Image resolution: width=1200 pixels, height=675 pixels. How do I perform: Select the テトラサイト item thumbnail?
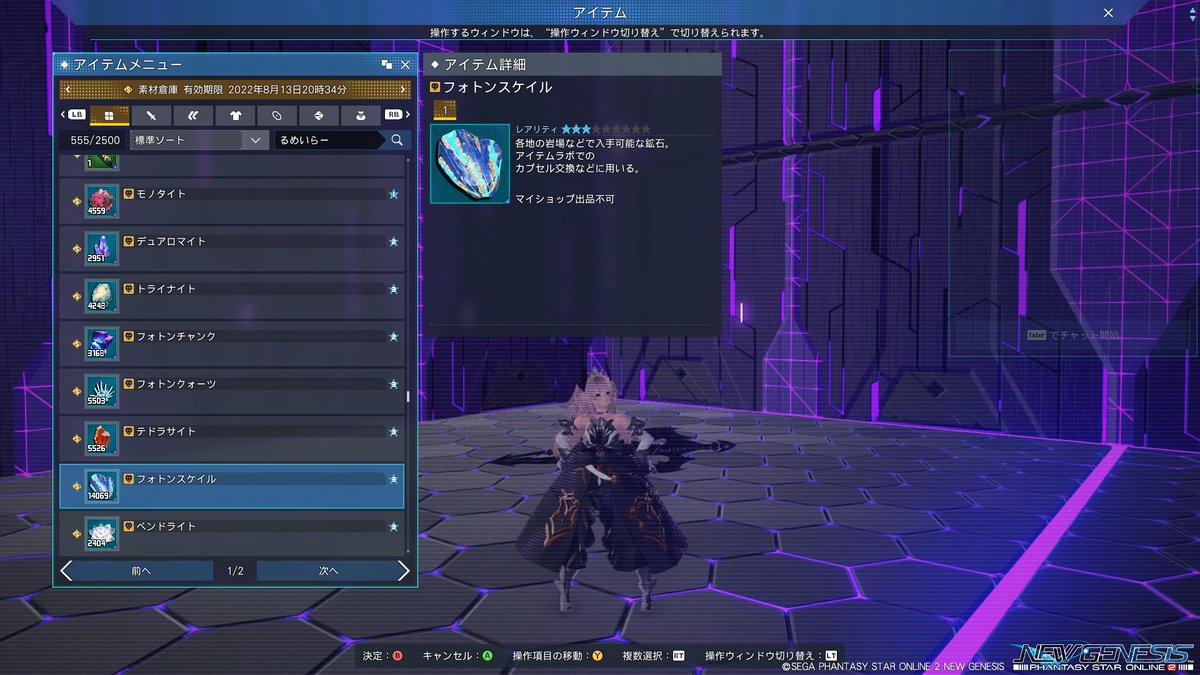102,439
